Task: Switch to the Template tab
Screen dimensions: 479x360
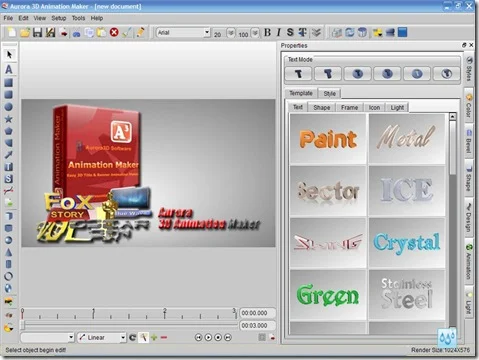Action: click(x=301, y=93)
